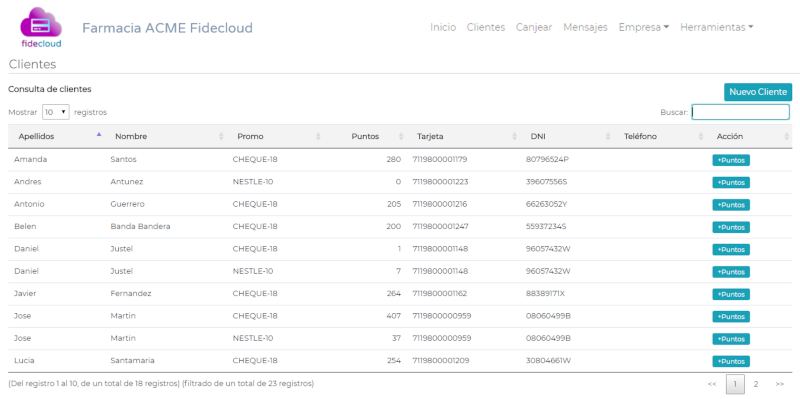Click +Puntos for Daniel Justel CHEQUE-18 row
The width and height of the screenshot is (800, 399).
point(731,250)
